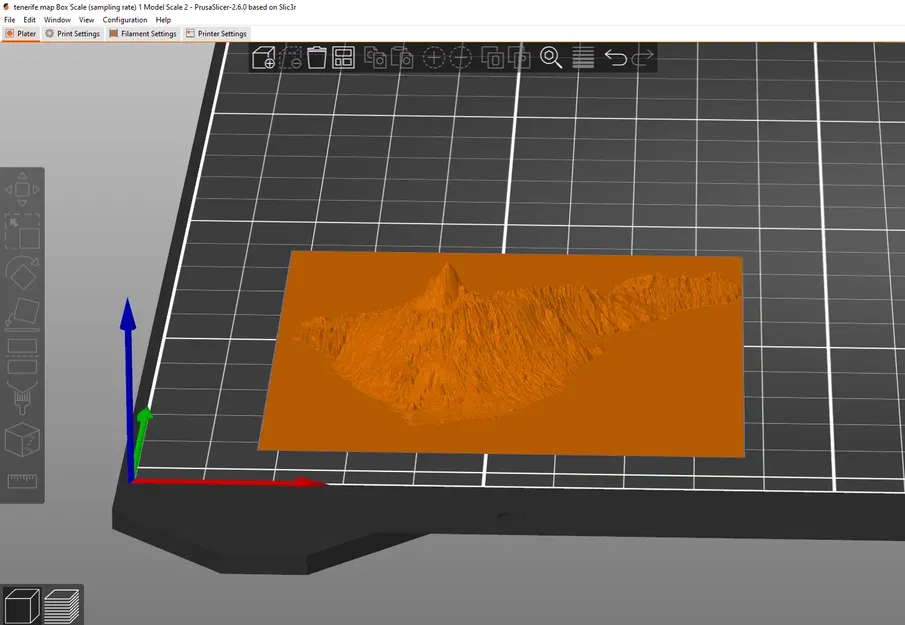Select the Paint-on supports brush tool
The height and width of the screenshot is (625, 905).
22,397
